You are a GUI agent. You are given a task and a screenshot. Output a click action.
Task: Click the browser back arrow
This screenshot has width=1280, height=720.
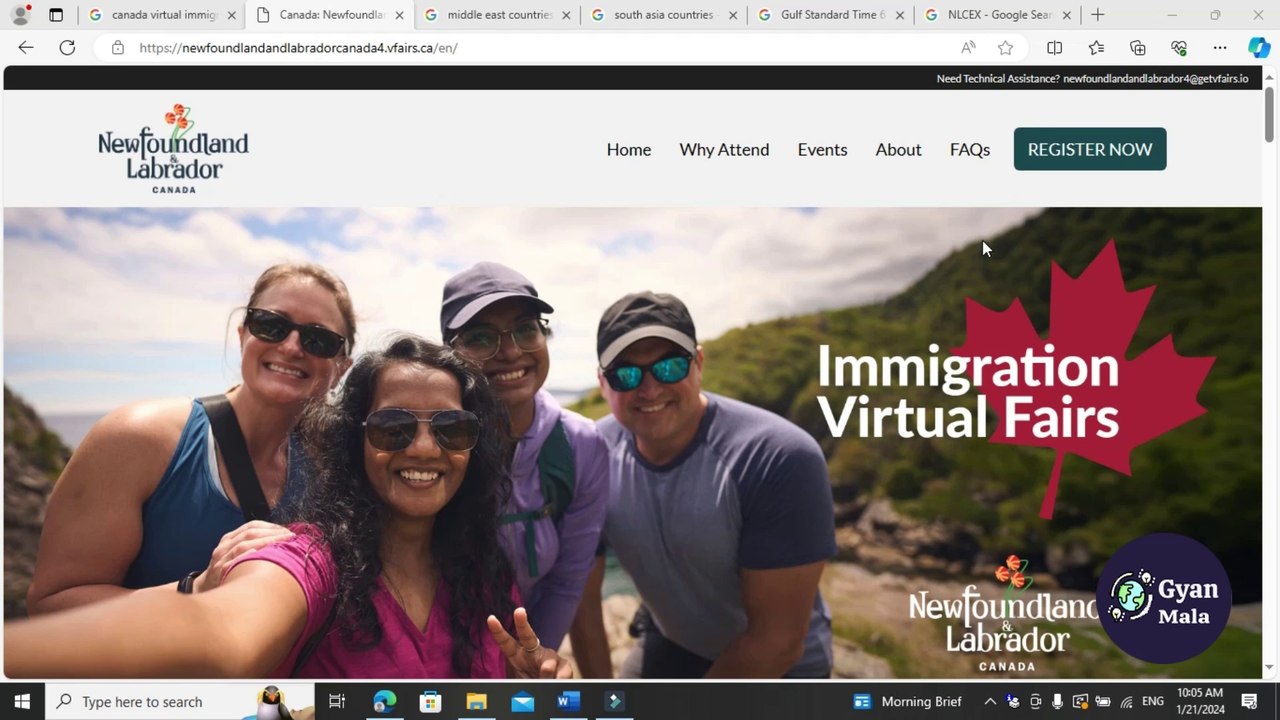click(26, 48)
